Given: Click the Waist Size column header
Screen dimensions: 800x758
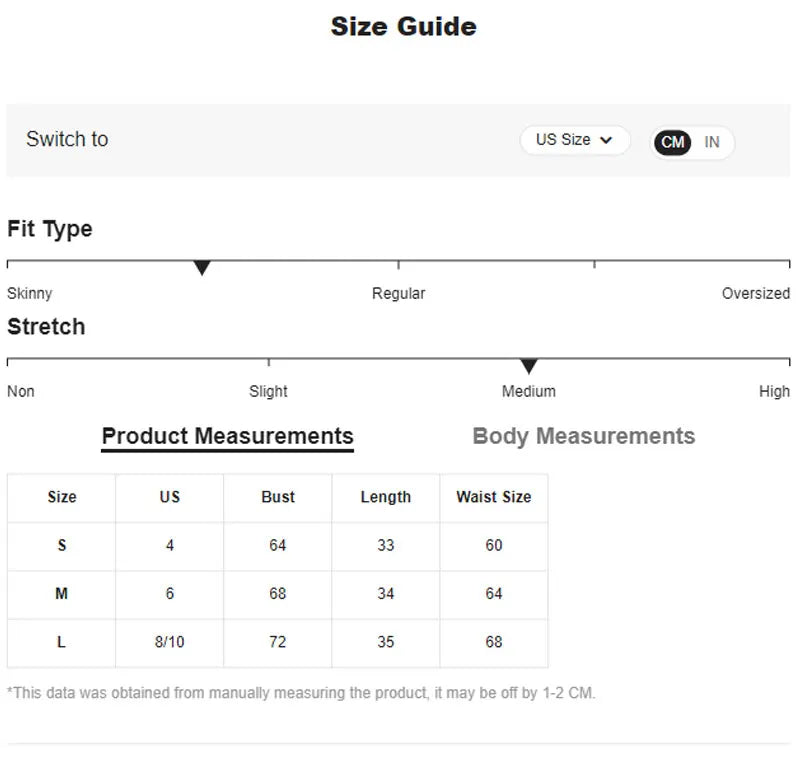Looking at the screenshot, I should [494, 497].
